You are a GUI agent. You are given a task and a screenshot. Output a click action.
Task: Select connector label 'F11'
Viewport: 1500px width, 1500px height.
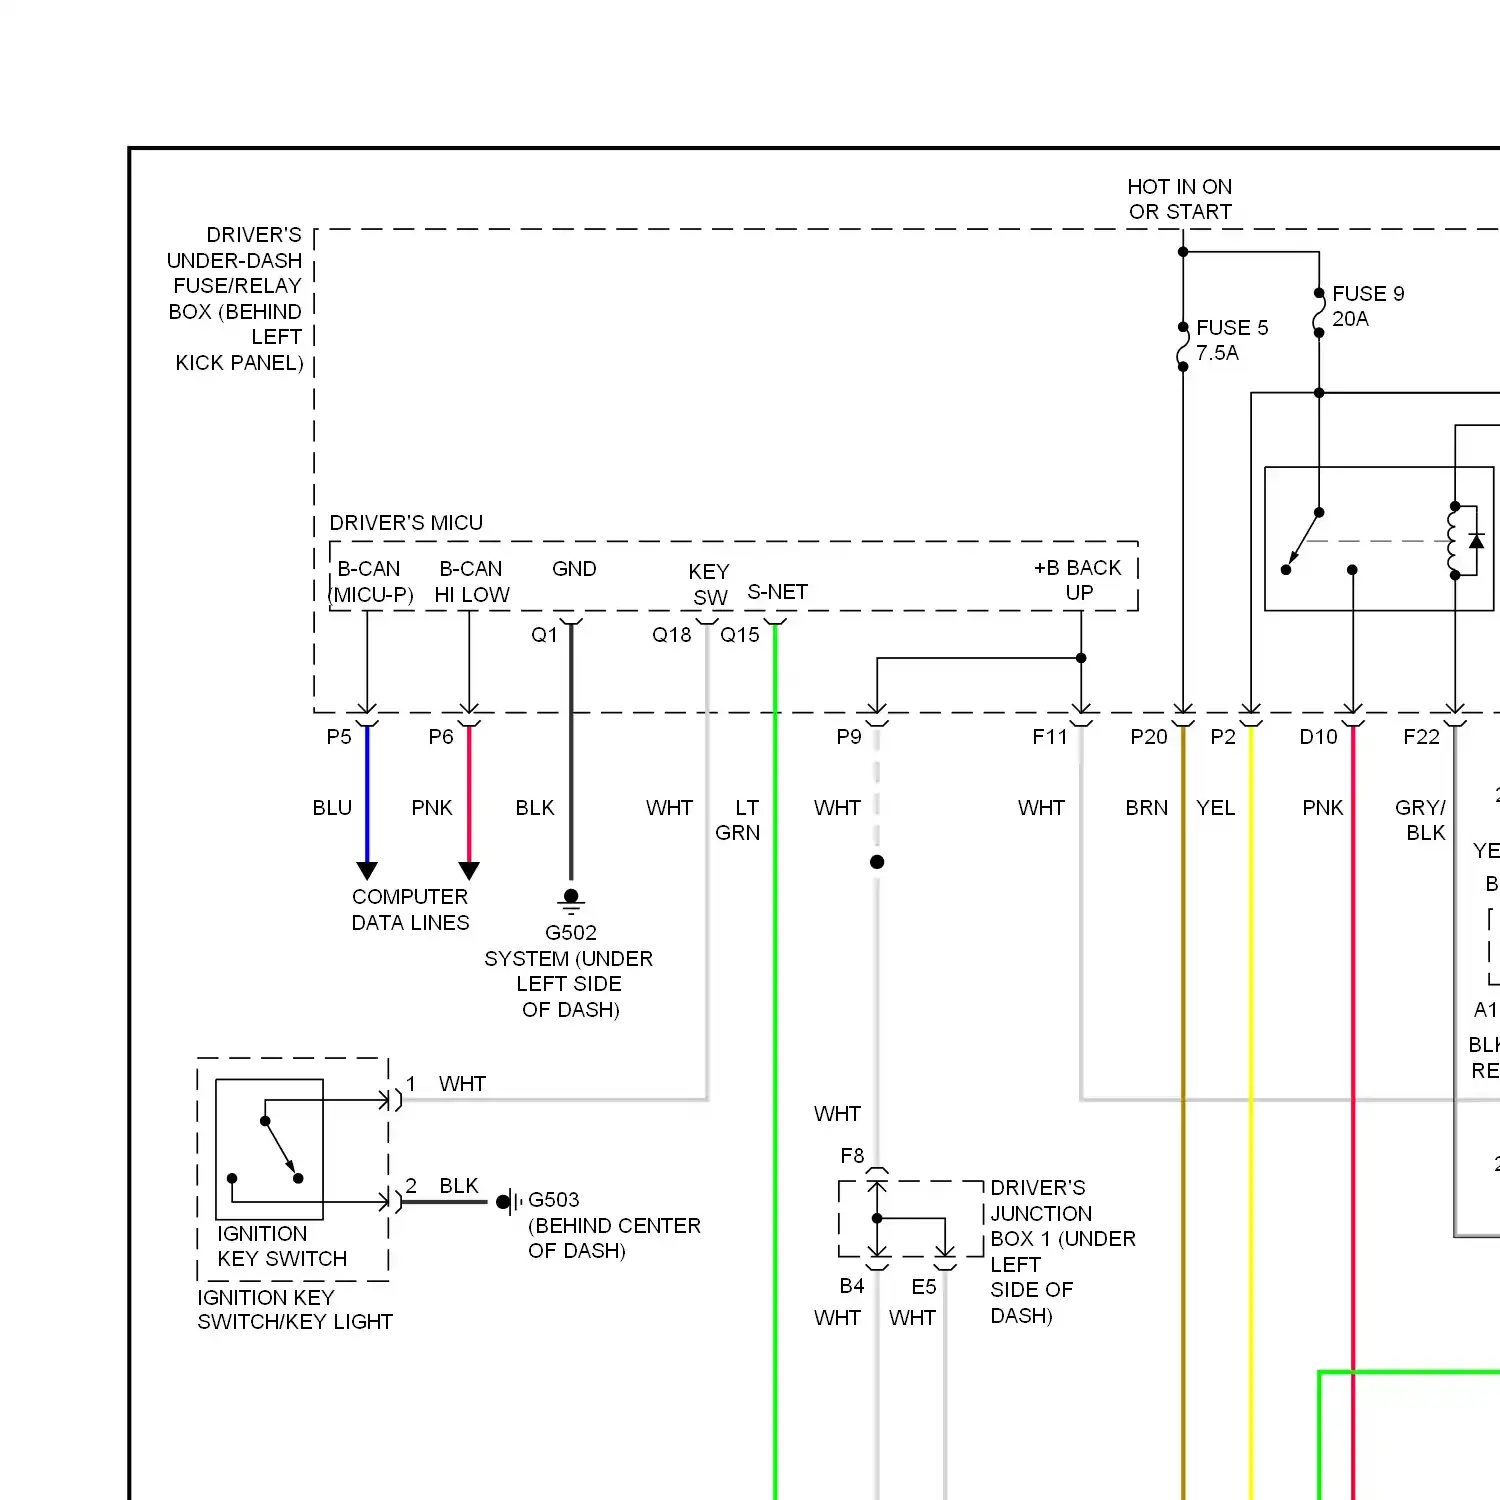(x=1050, y=737)
